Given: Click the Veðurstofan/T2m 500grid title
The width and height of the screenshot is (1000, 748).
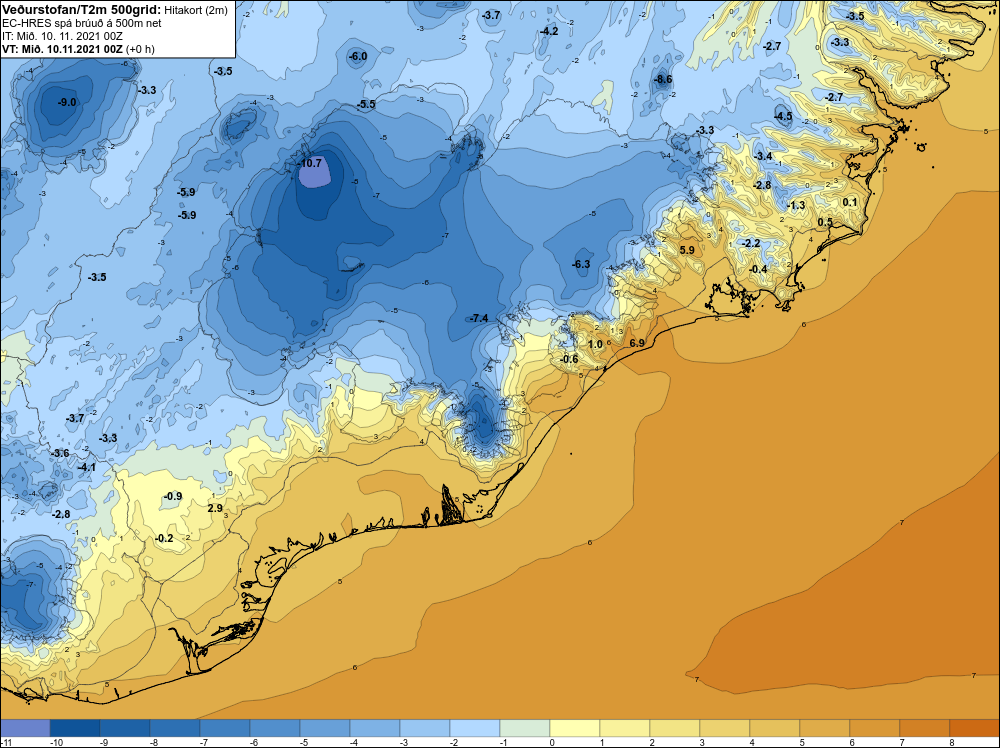Looking at the screenshot, I should [80, 10].
